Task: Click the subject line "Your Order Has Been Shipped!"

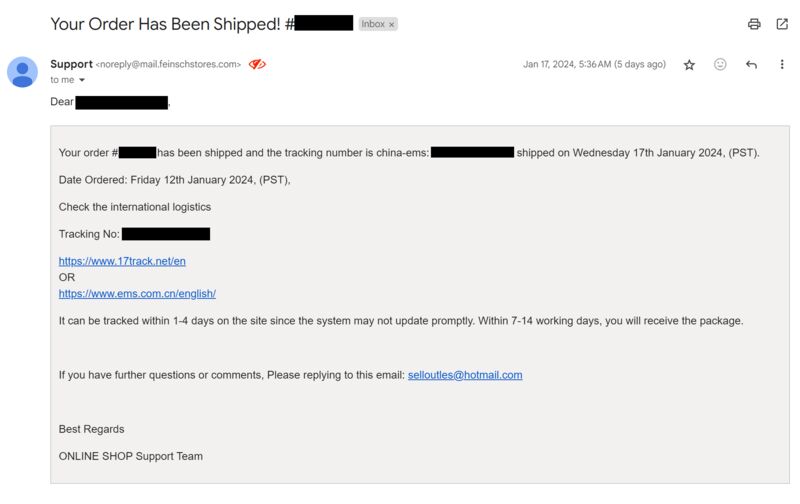Action: pyautogui.click(x=165, y=24)
